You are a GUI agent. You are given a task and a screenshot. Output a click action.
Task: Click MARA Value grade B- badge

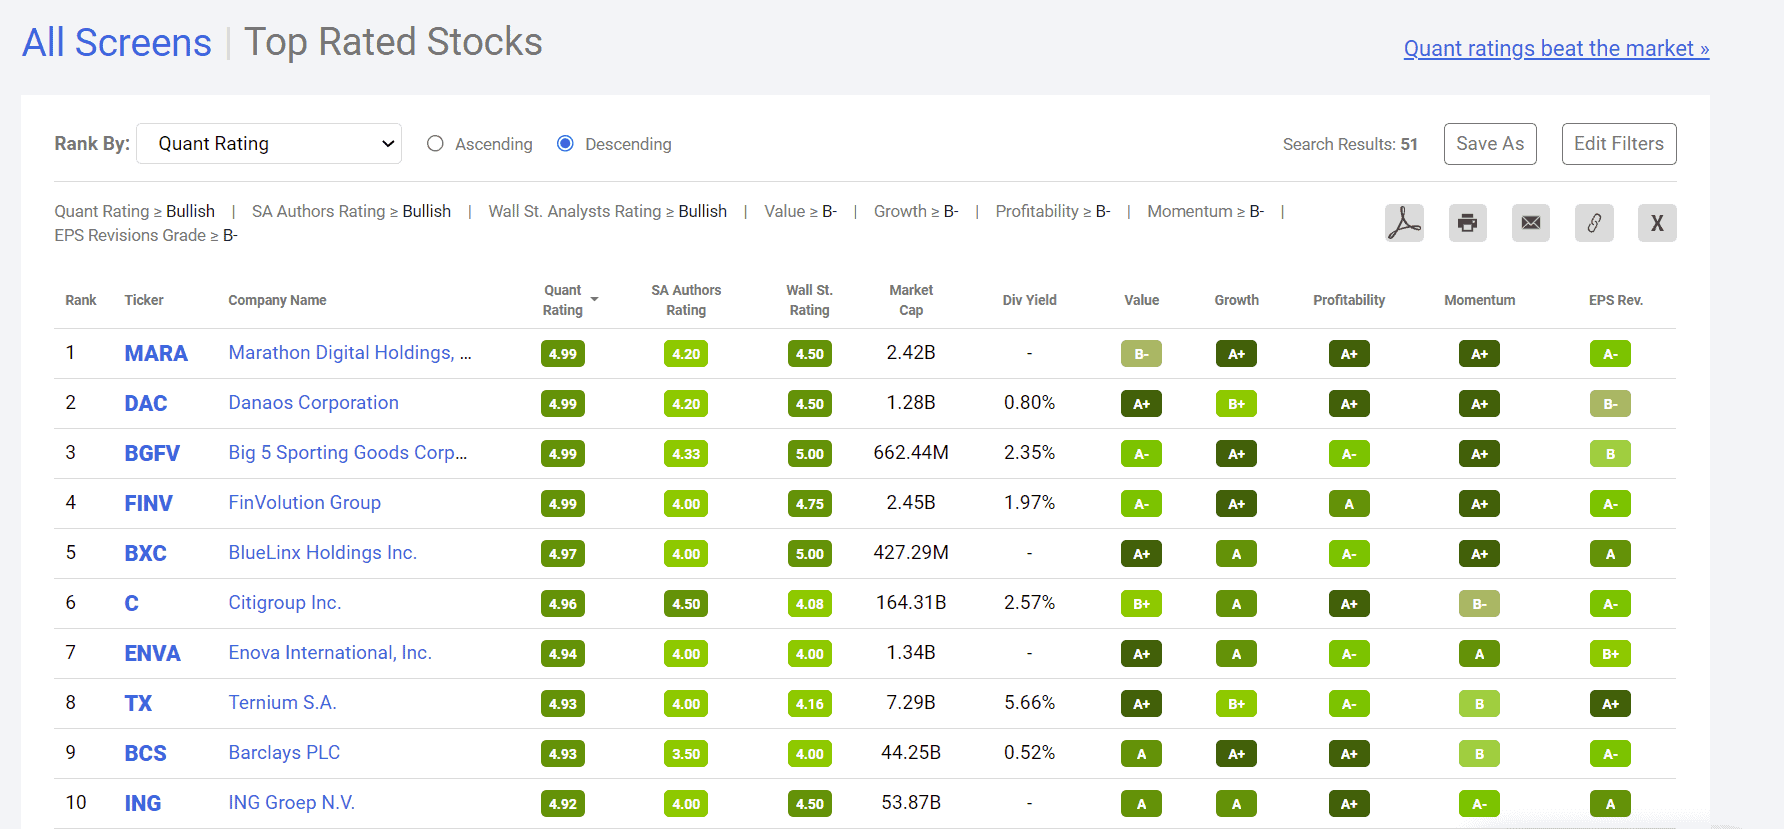tap(1141, 354)
